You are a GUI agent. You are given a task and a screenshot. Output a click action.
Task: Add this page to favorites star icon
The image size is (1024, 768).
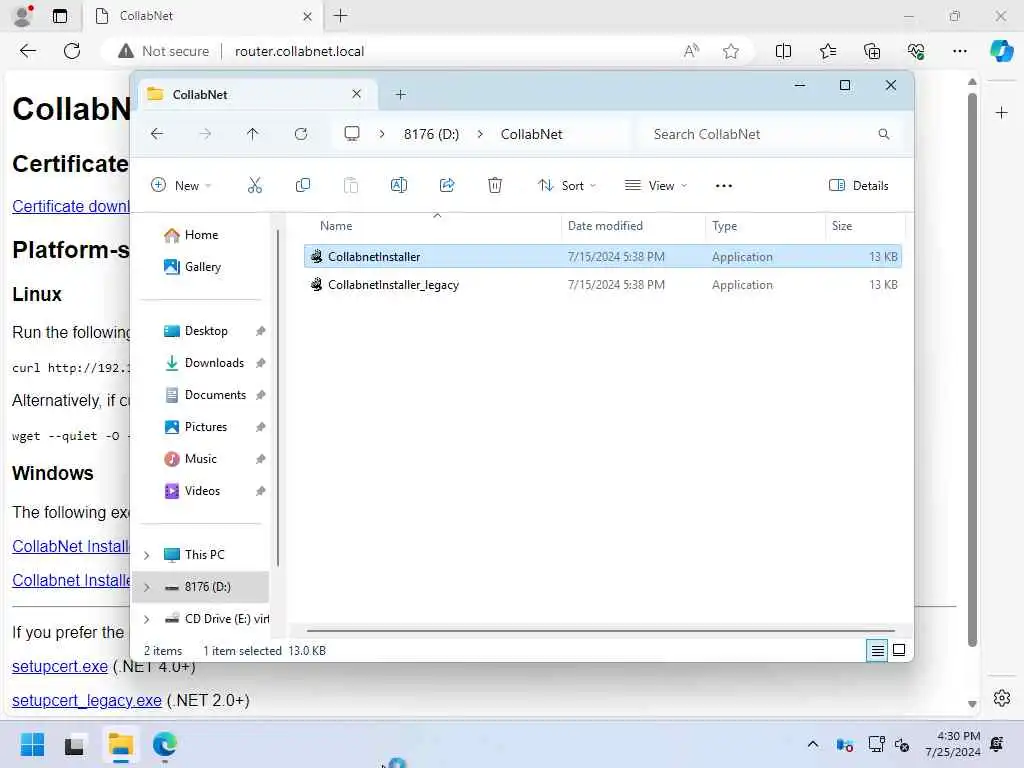click(731, 51)
